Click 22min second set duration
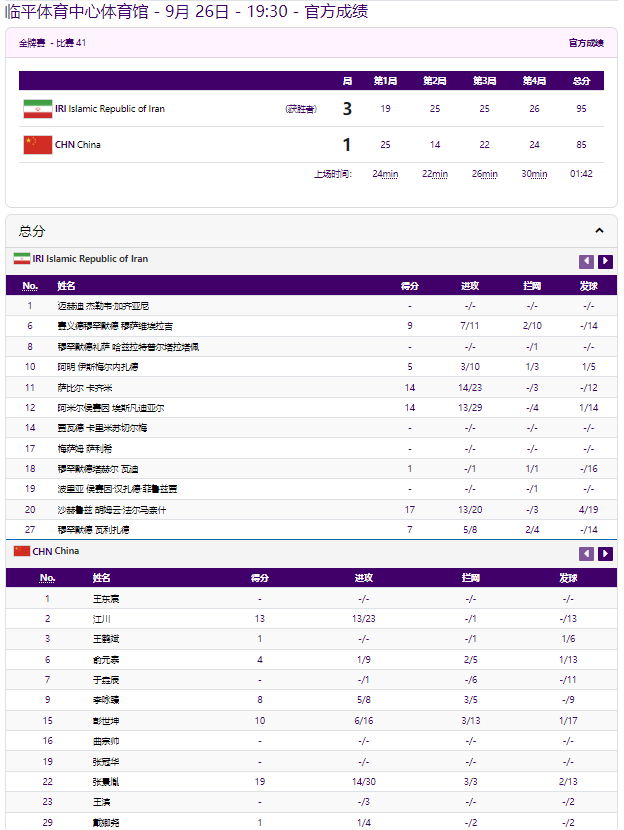The height and width of the screenshot is (830, 624). coord(435,174)
